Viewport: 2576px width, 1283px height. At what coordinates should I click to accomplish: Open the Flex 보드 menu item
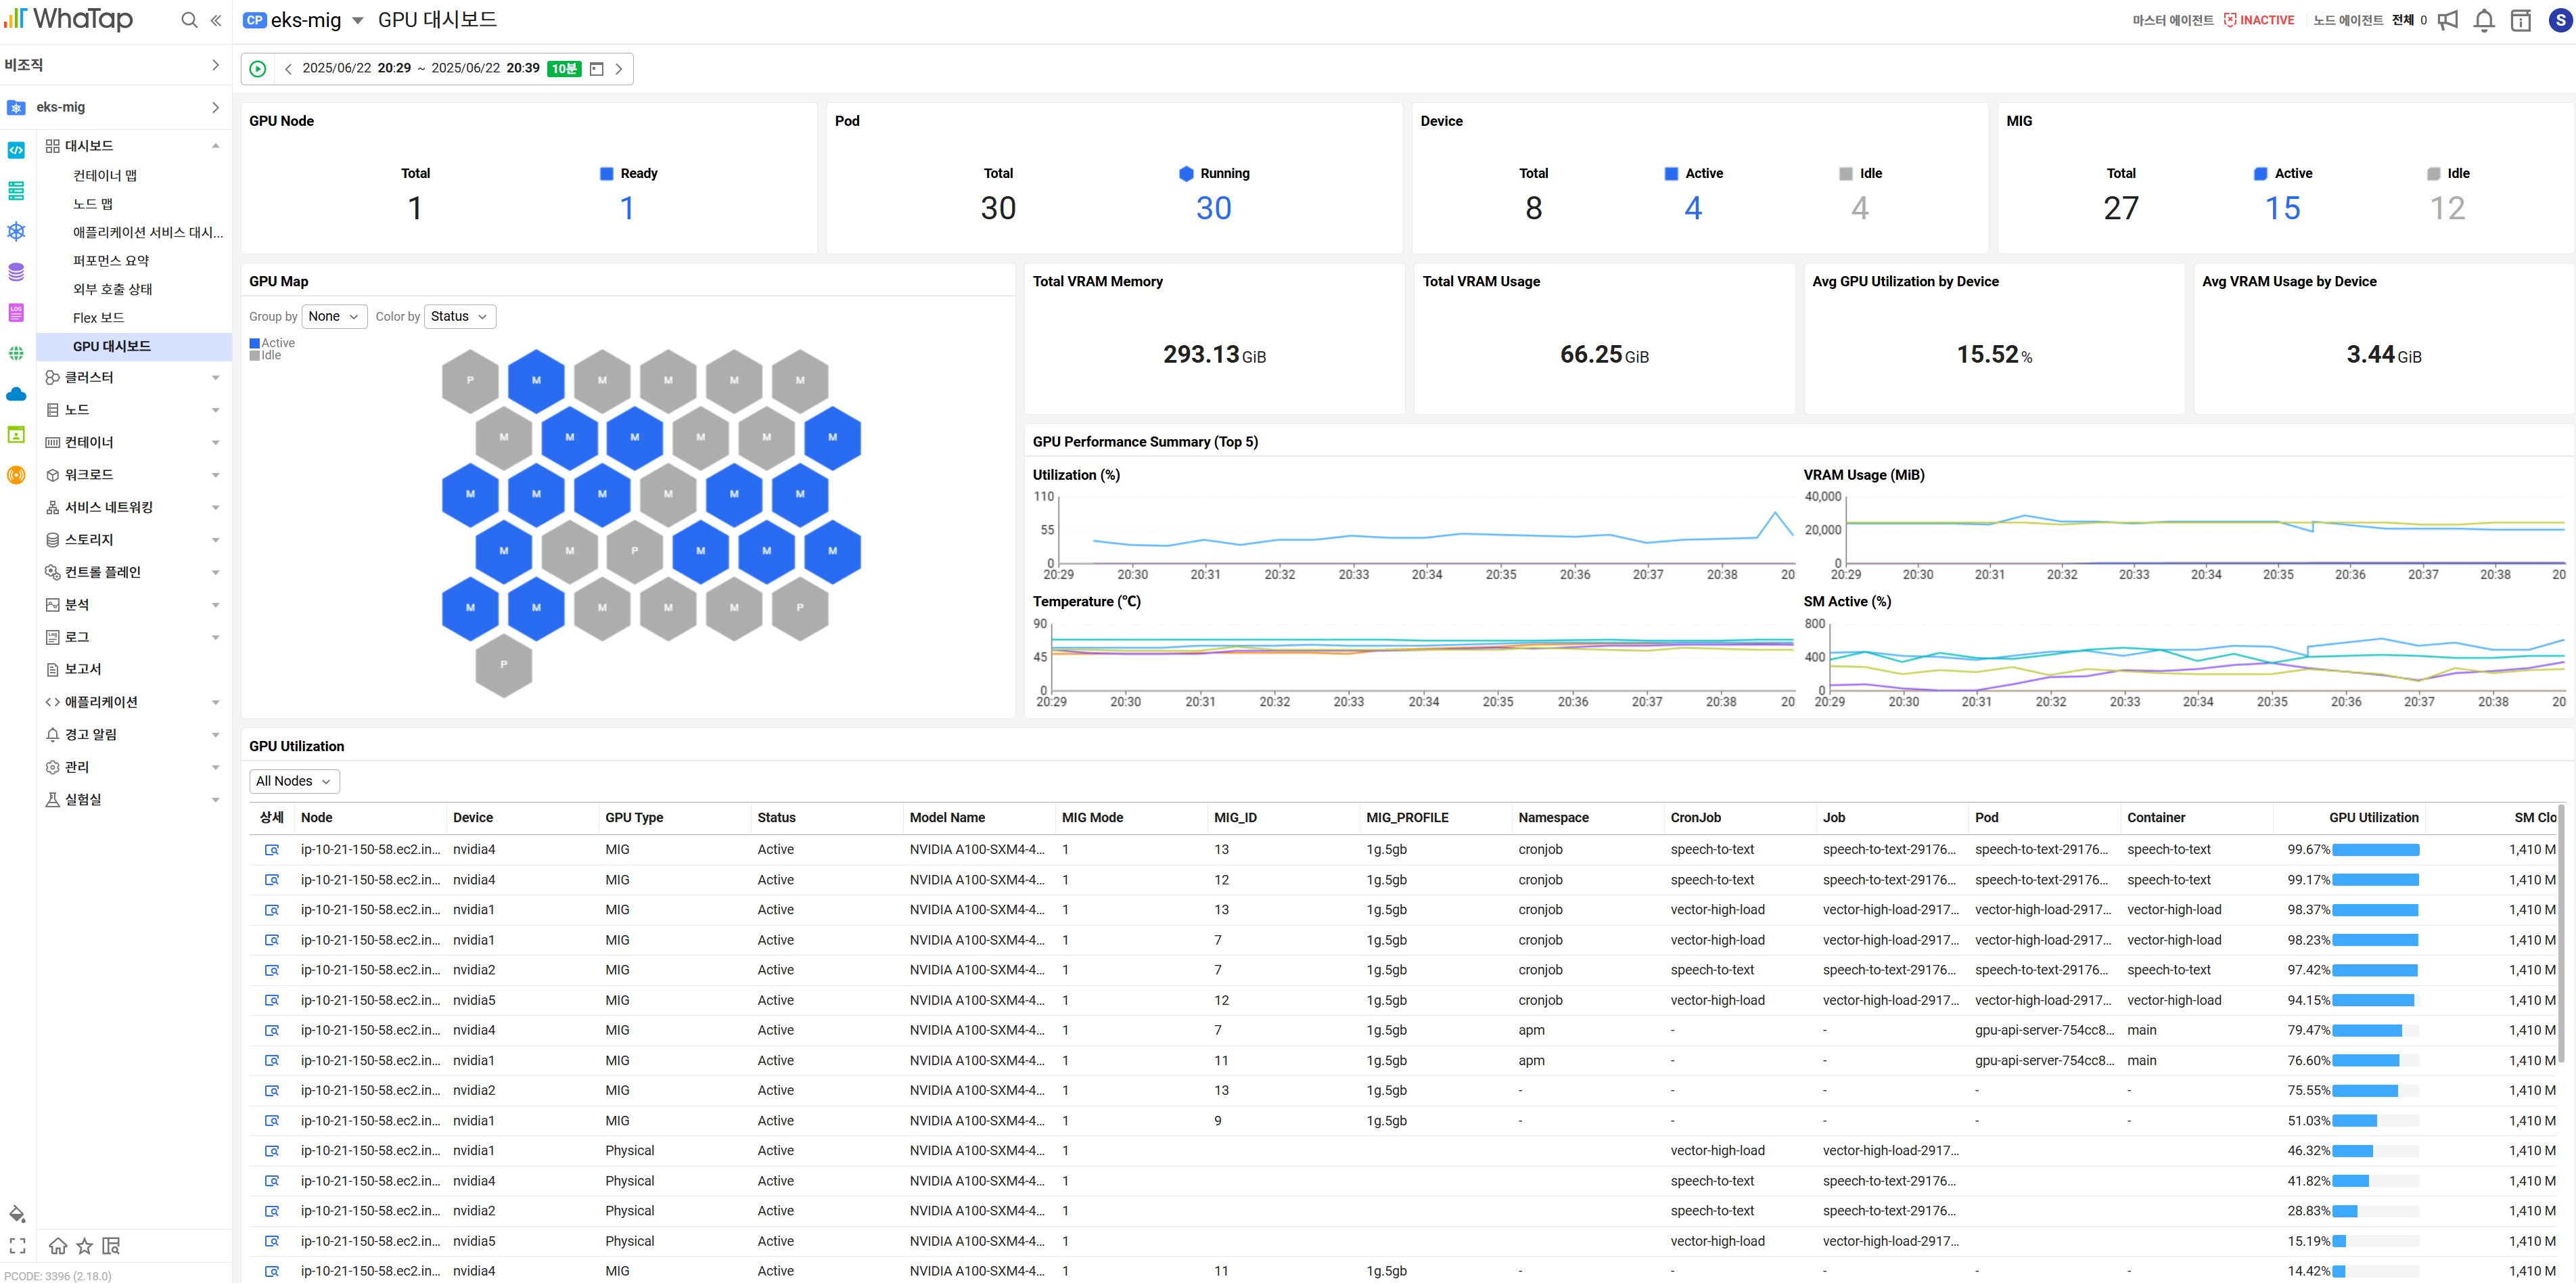pyautogui.click(x=99, y=318)
